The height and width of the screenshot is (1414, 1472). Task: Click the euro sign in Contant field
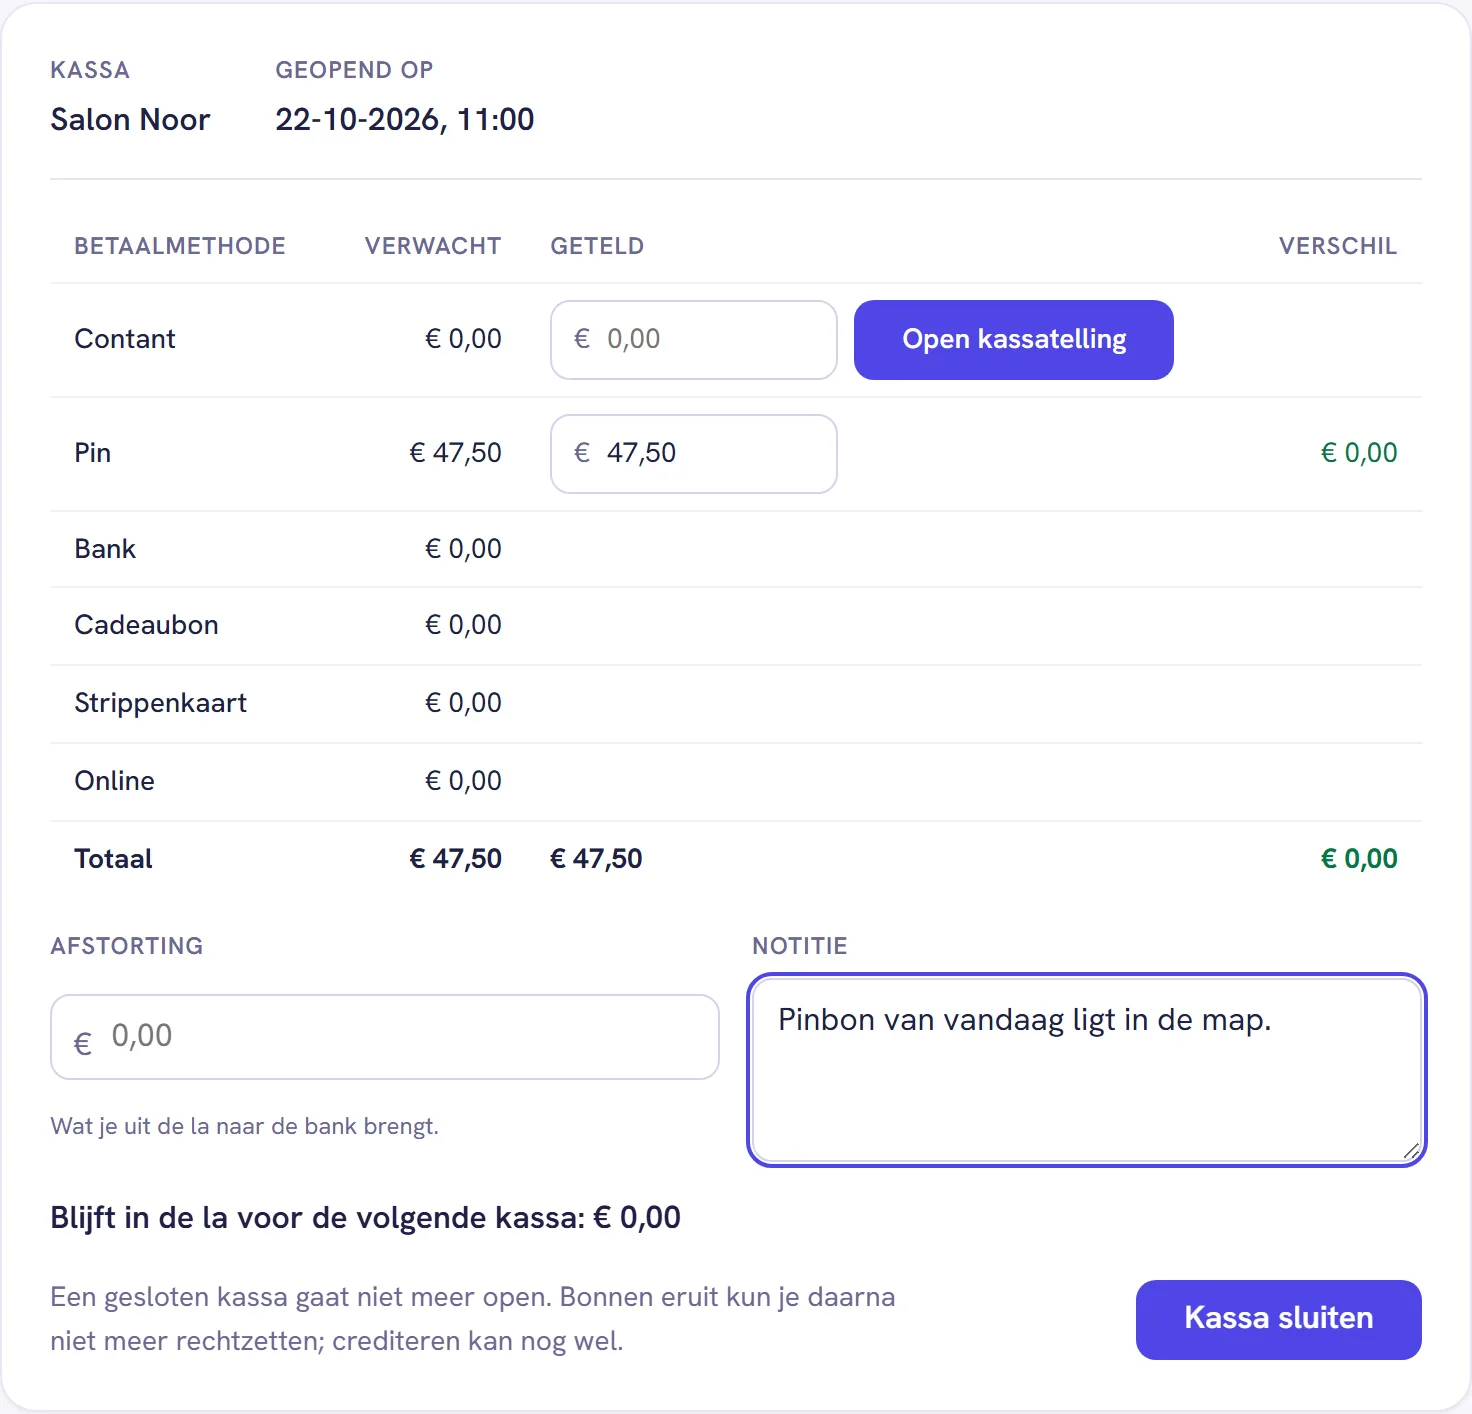point(582,339)
